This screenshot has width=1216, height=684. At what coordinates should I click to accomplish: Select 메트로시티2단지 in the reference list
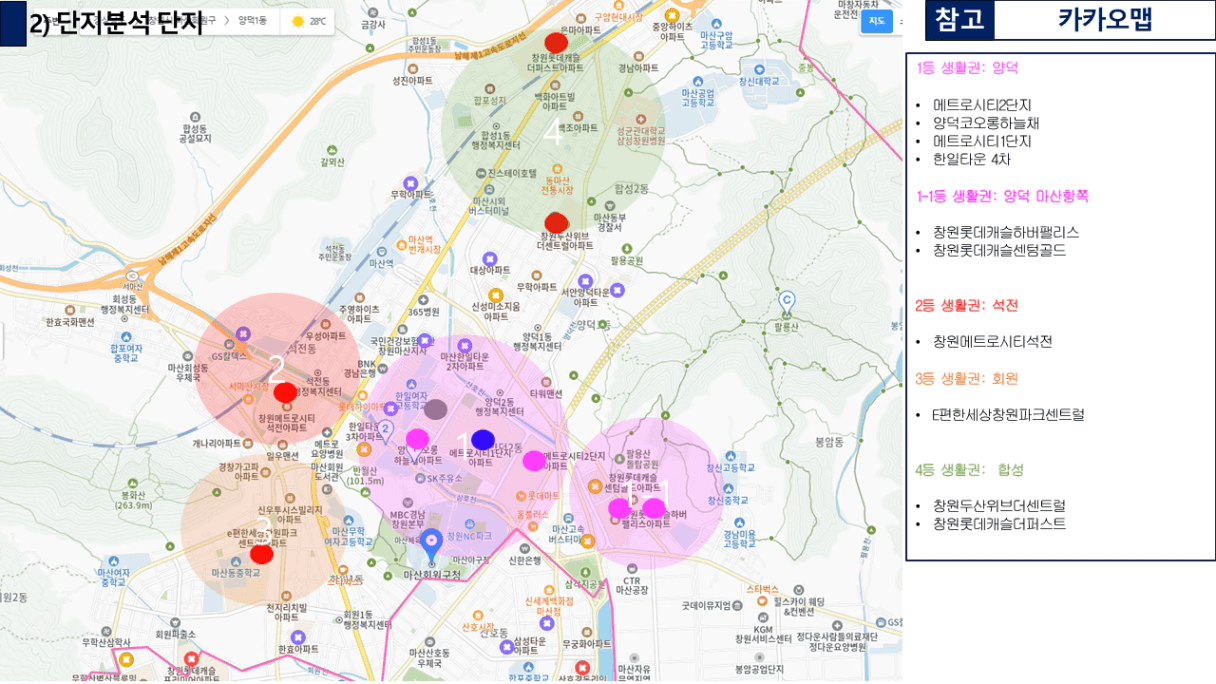click(x=982, y=105)
